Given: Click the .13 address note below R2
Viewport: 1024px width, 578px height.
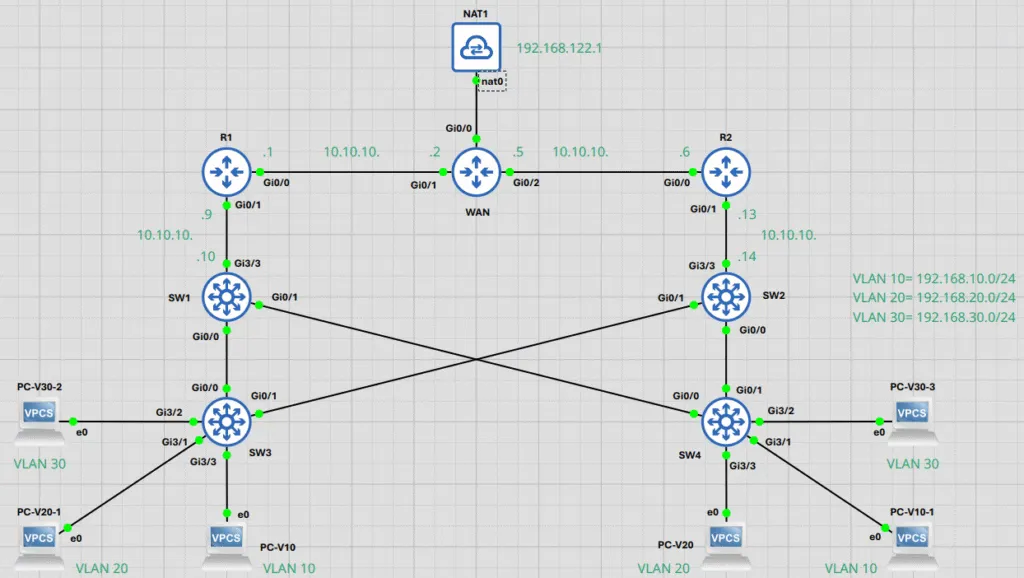Looking at the screenshot, I should click(746, 214).
